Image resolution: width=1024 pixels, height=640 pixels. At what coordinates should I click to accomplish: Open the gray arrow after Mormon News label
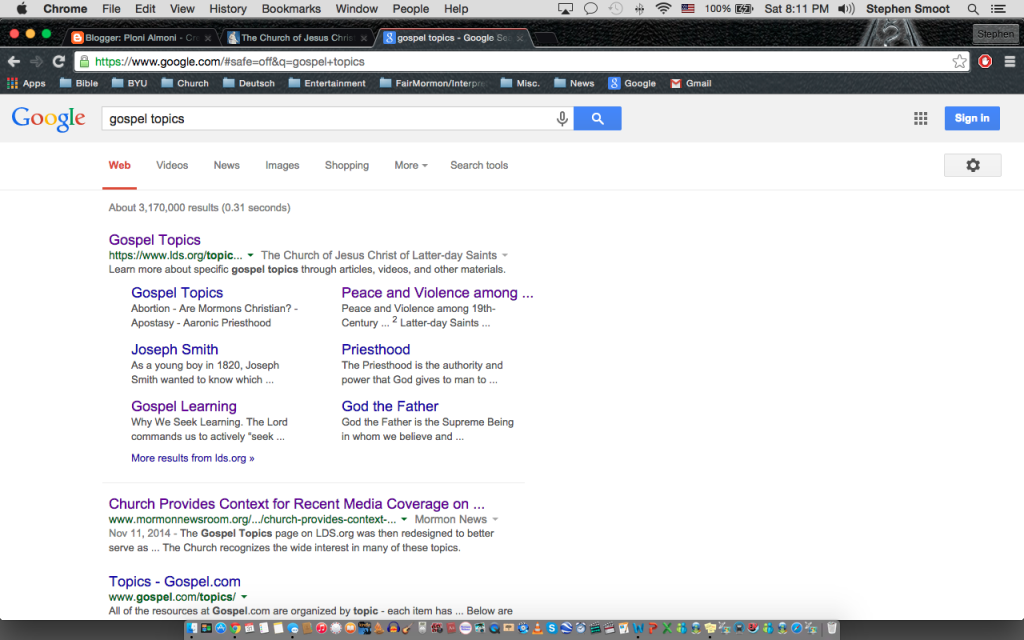(x=495, y=519)
